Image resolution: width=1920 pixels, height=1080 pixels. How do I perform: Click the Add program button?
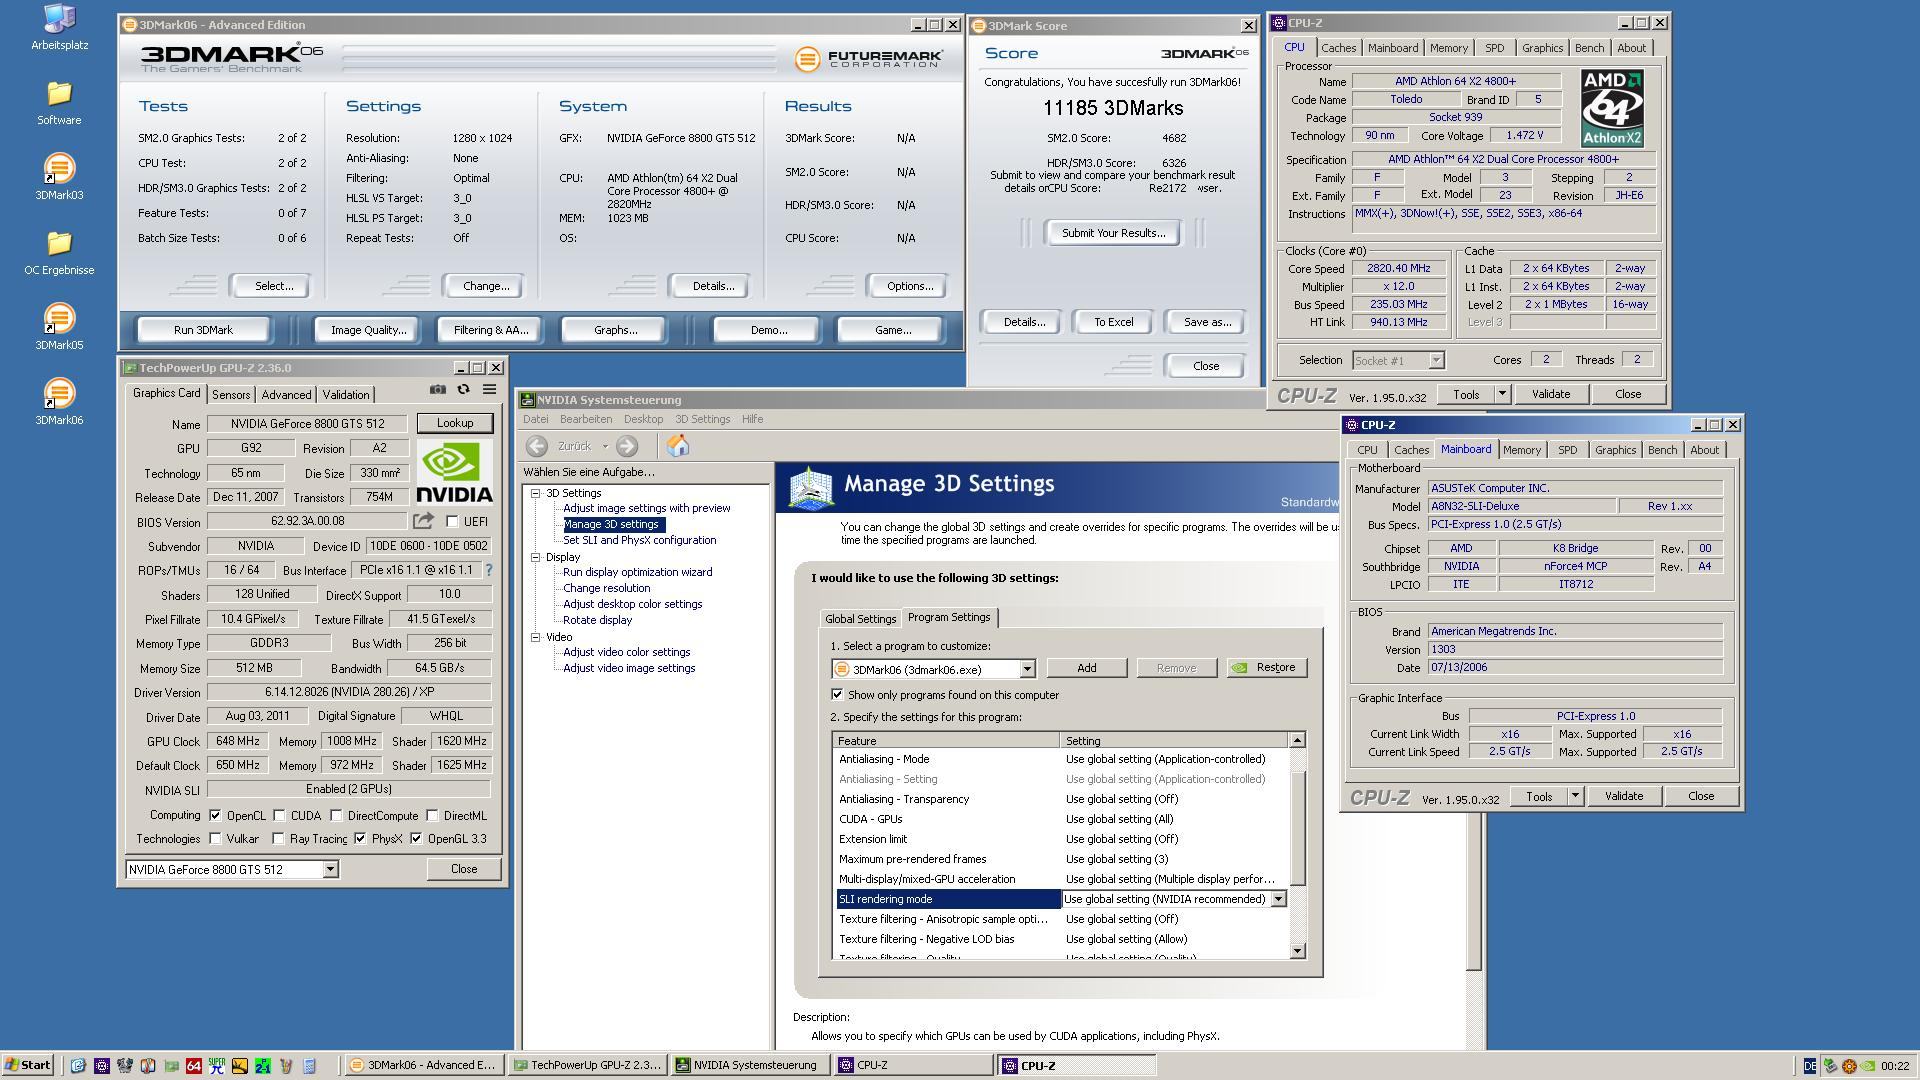[1086, 668]
